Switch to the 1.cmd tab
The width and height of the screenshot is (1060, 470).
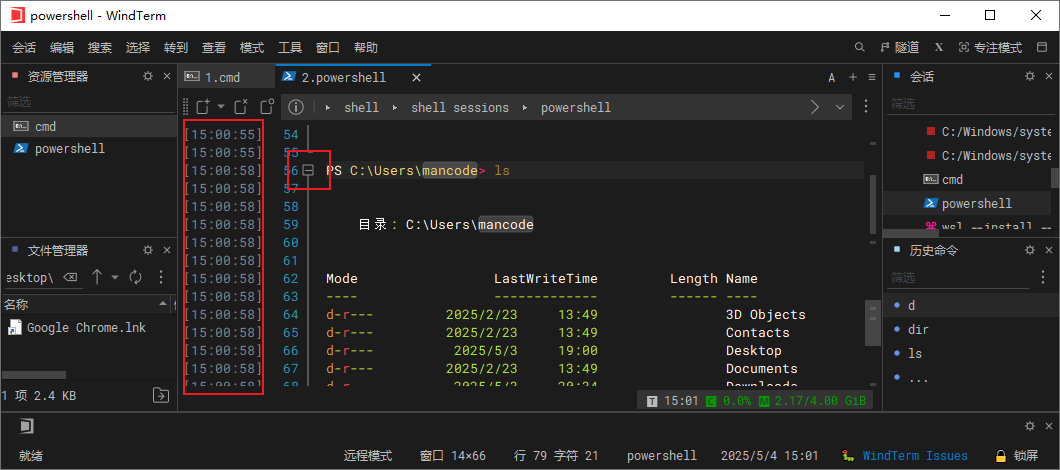pos(222,77)
